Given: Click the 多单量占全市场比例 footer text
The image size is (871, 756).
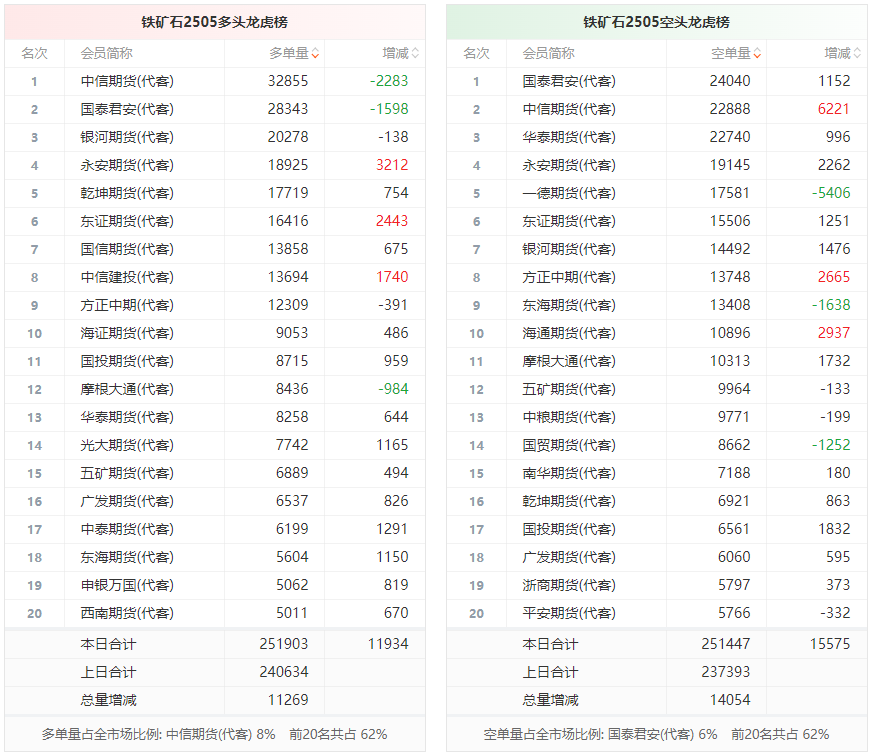Looking at the screenshot, I should coord(214,735).
